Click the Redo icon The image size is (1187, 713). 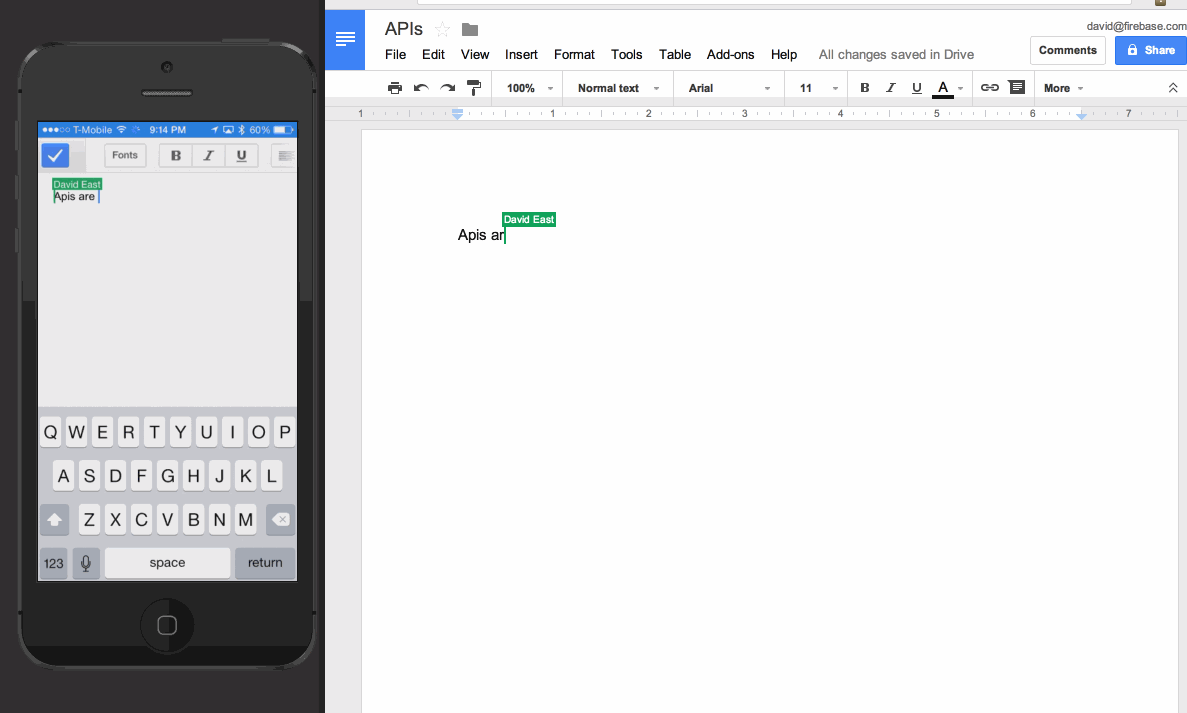tap(446, 87)
